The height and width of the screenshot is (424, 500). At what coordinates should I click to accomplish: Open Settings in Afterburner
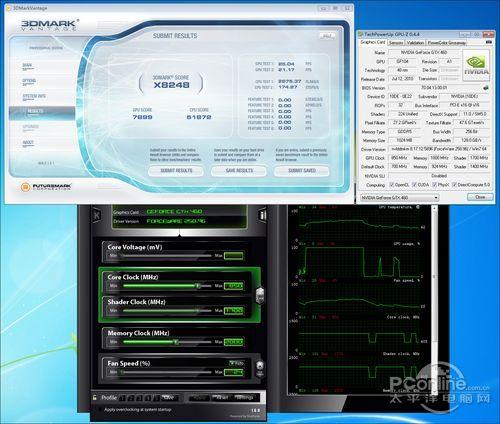click(244, 398)
